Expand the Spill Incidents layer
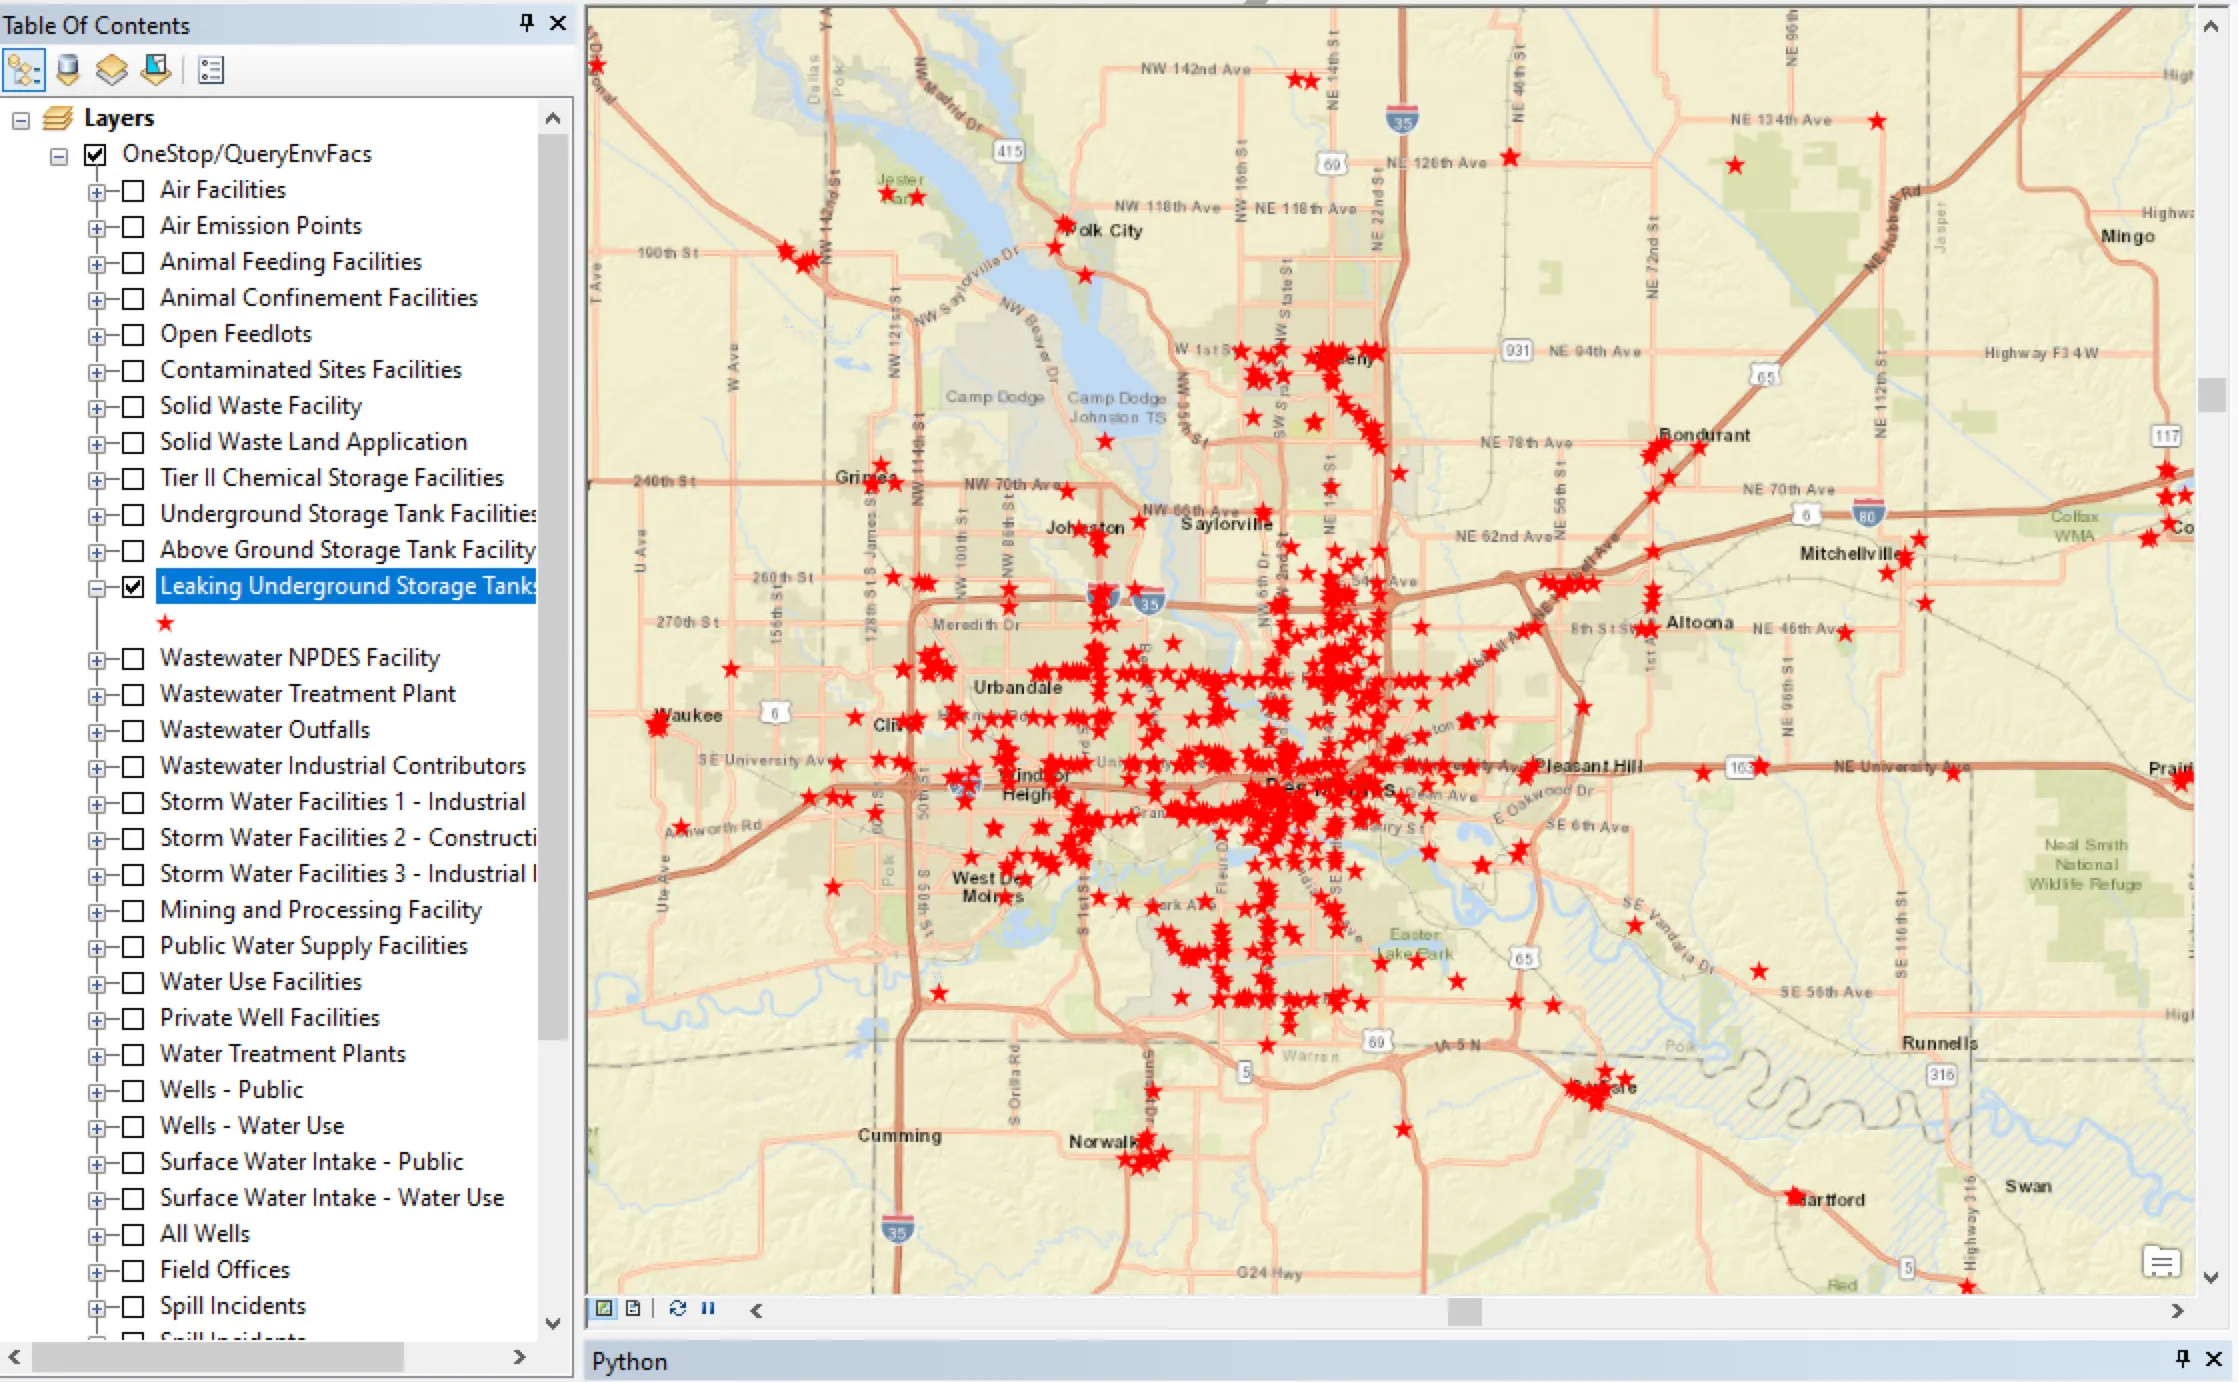This screenshot has width=2238, height=1382. pyautogui.click(x=96, y=1306)
